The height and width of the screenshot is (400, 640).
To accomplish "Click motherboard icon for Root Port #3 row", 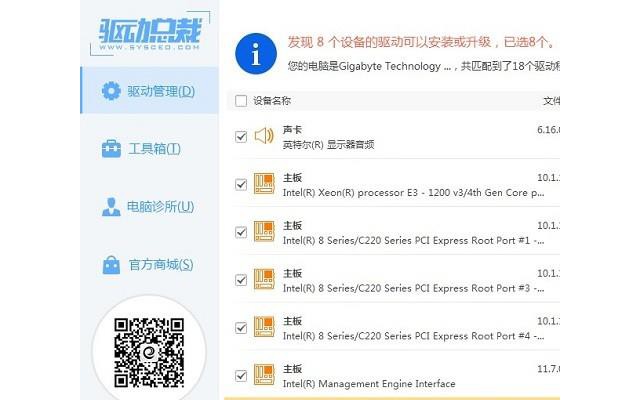I will [x=264, y=279].
